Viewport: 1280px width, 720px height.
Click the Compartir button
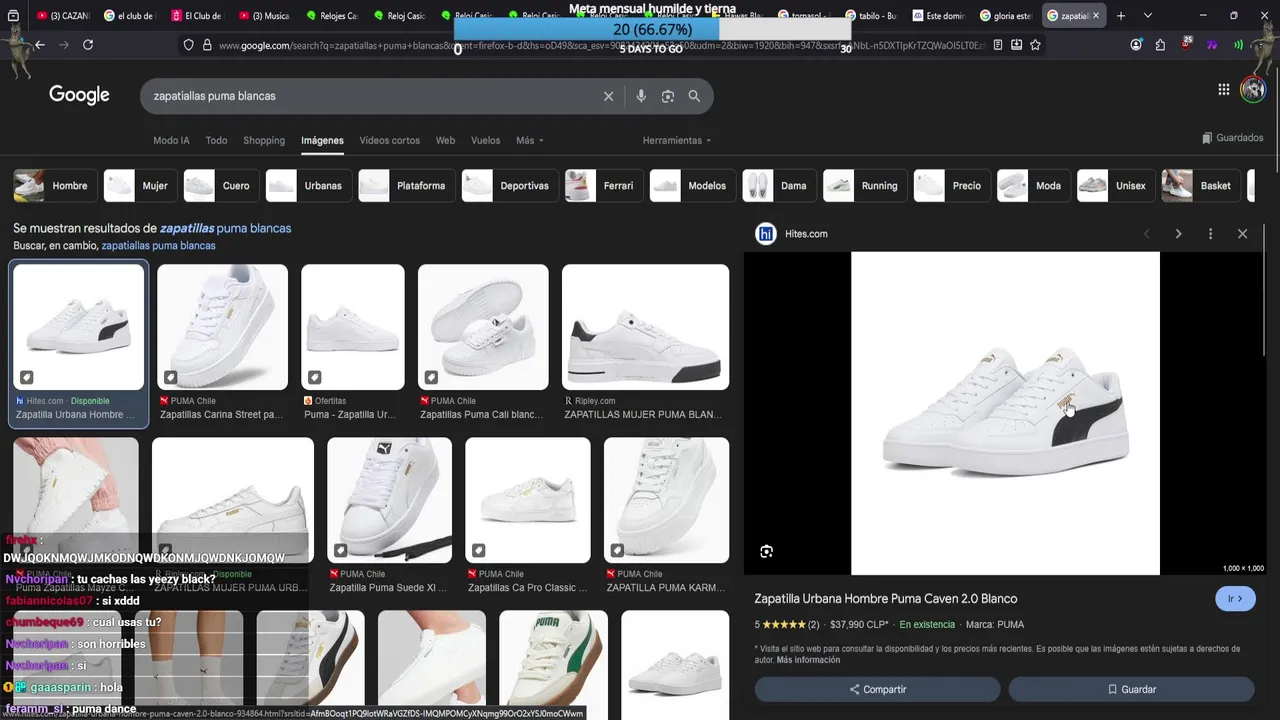coord(878,689)
